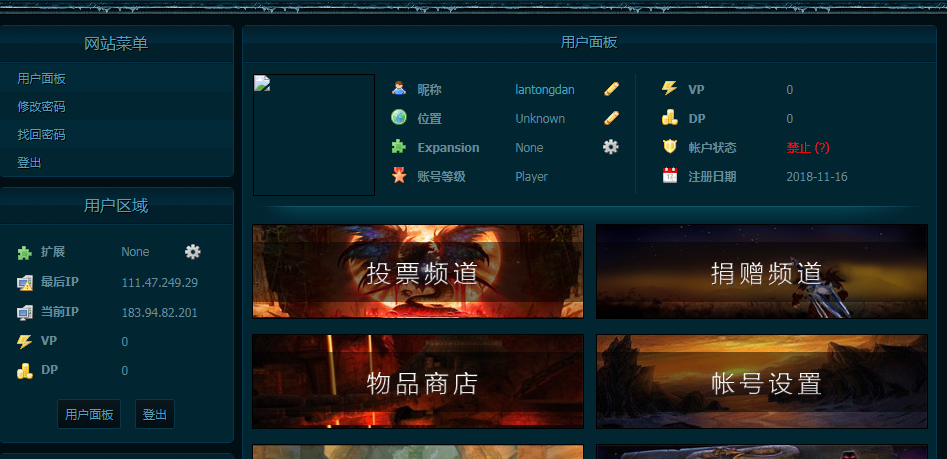Click the red 禁止 (?) account status

tap(808, 147)
